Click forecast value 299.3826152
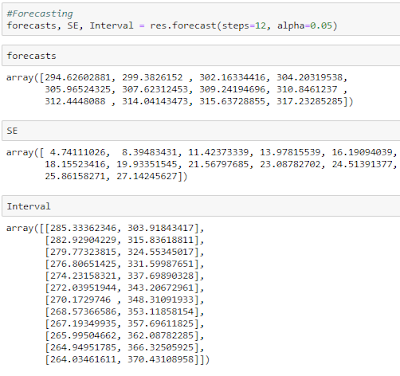The width and height of the screenshot is (400, 376). pos(152,77)
